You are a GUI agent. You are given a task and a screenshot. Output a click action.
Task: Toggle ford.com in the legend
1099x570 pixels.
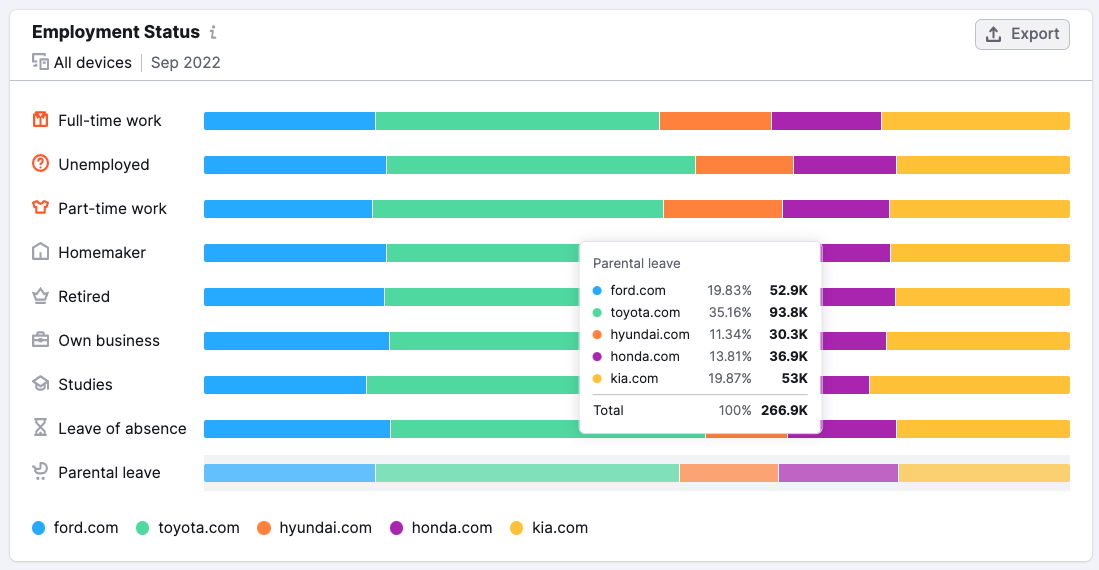click(x=75, y=528)
